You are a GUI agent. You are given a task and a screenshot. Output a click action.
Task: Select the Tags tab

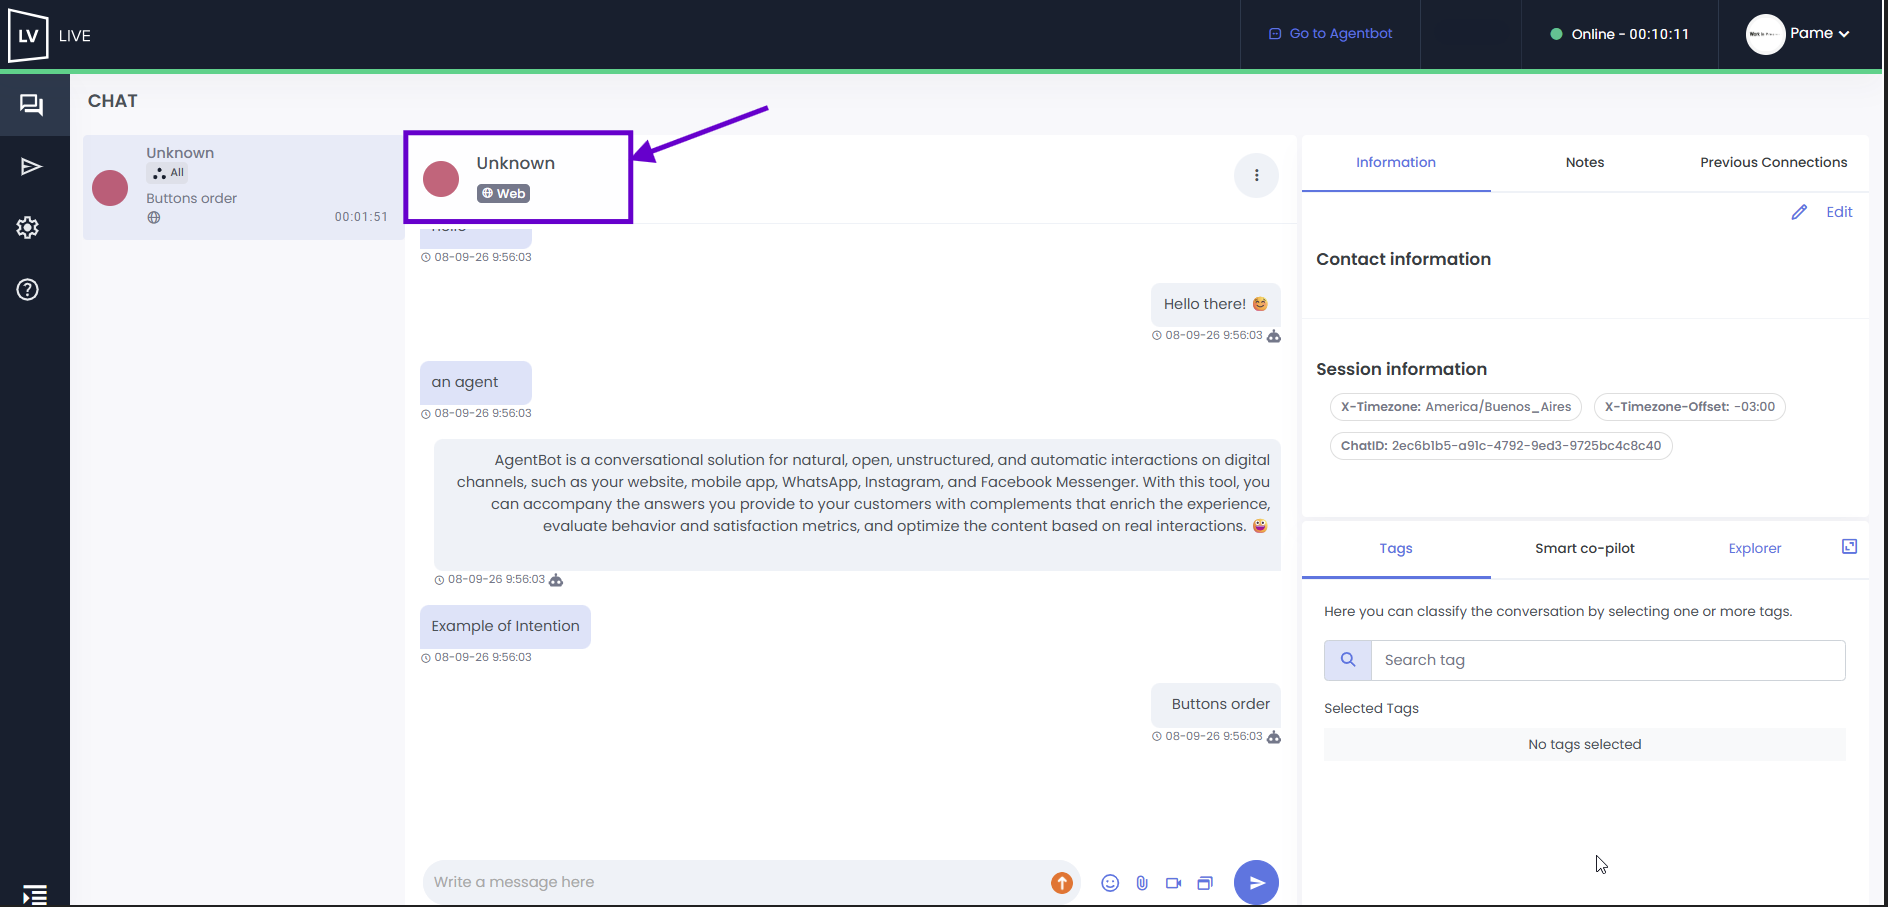(1396, 548)
